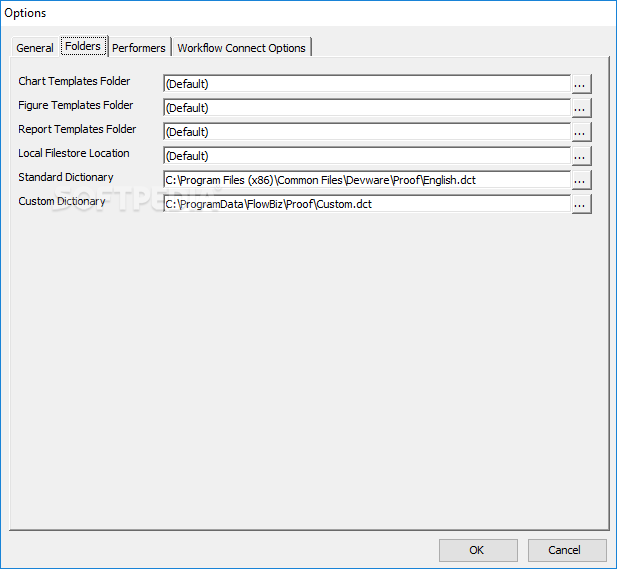Click the Local Filestore Location label
The height and width of the screenshot is (569, 617).
click(x=74, y=153)
